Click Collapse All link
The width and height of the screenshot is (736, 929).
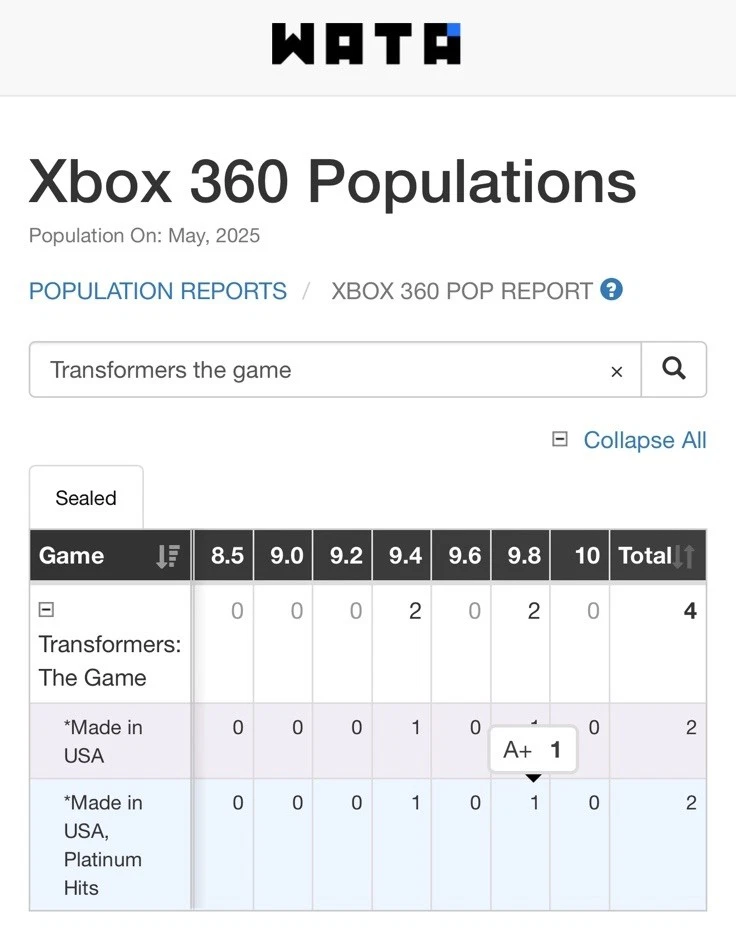644,440
